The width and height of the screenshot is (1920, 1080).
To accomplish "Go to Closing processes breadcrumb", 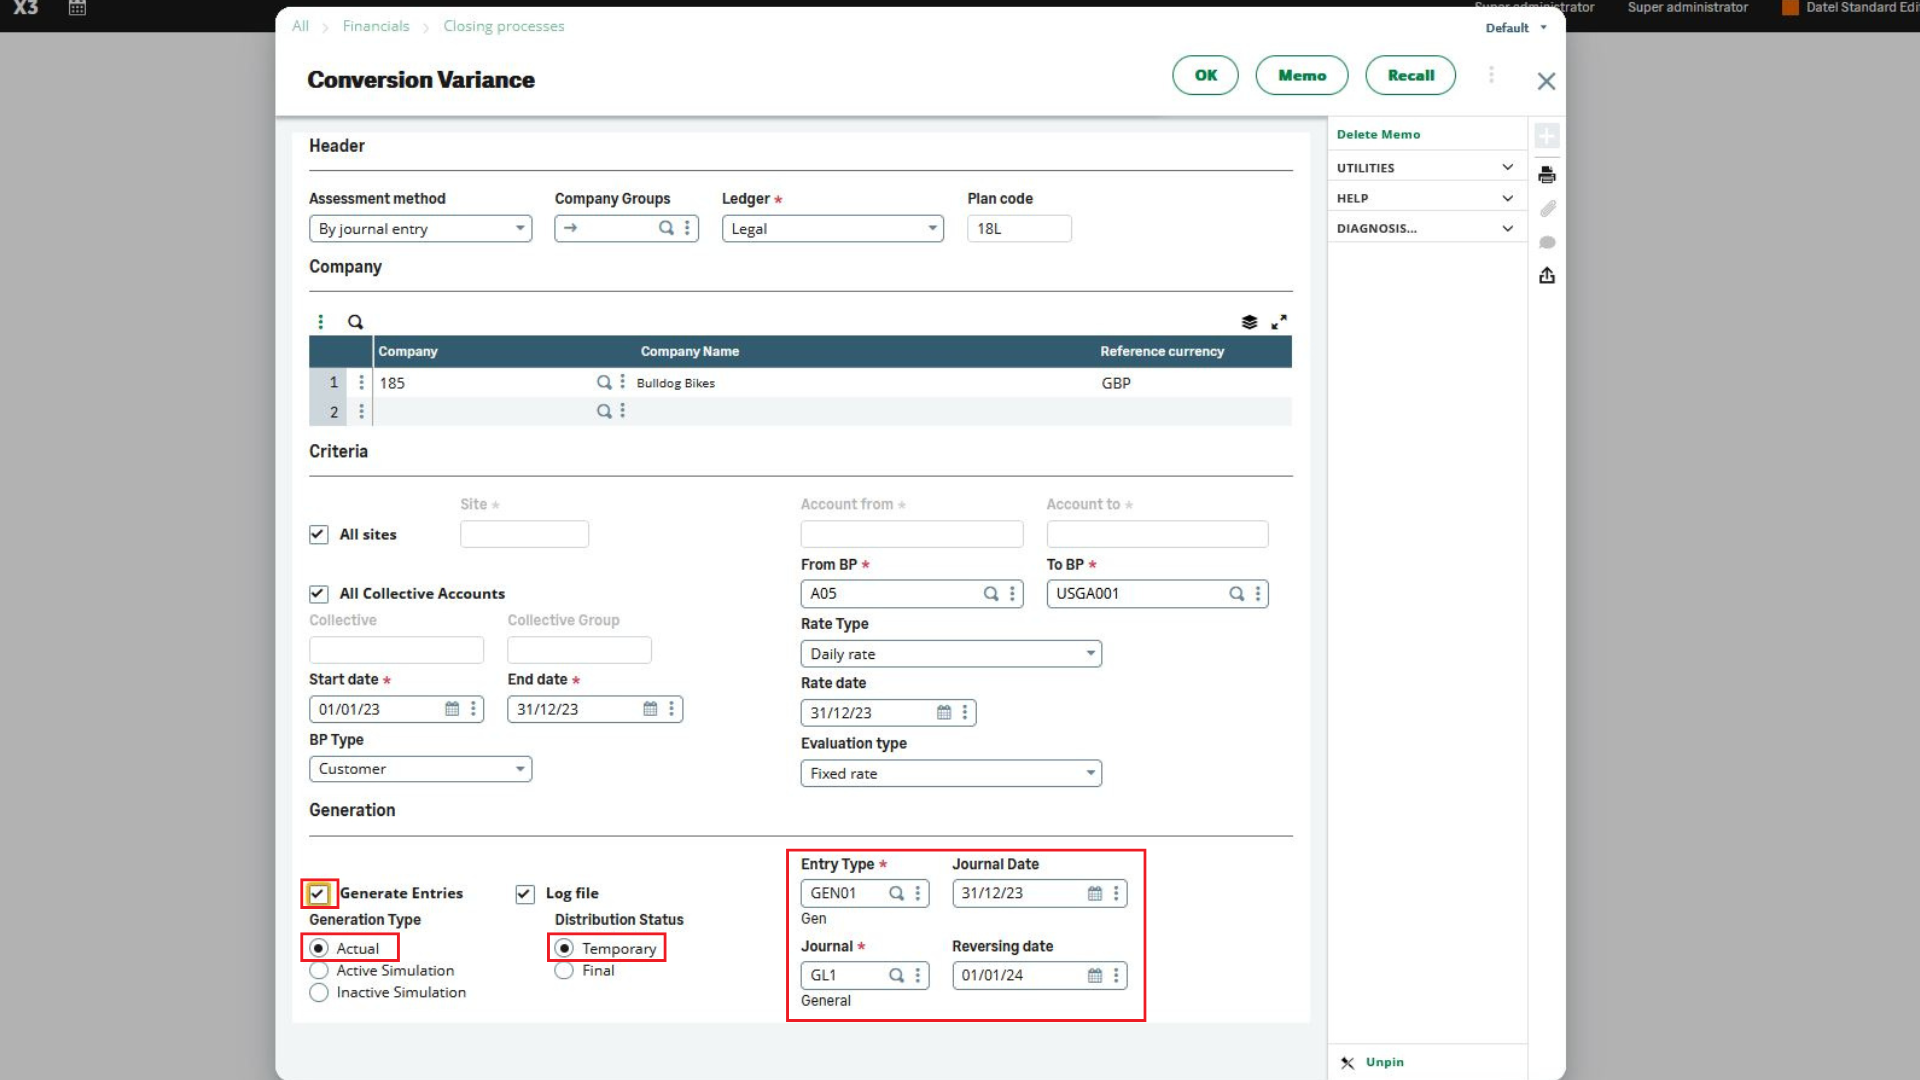I will point(504,26).
